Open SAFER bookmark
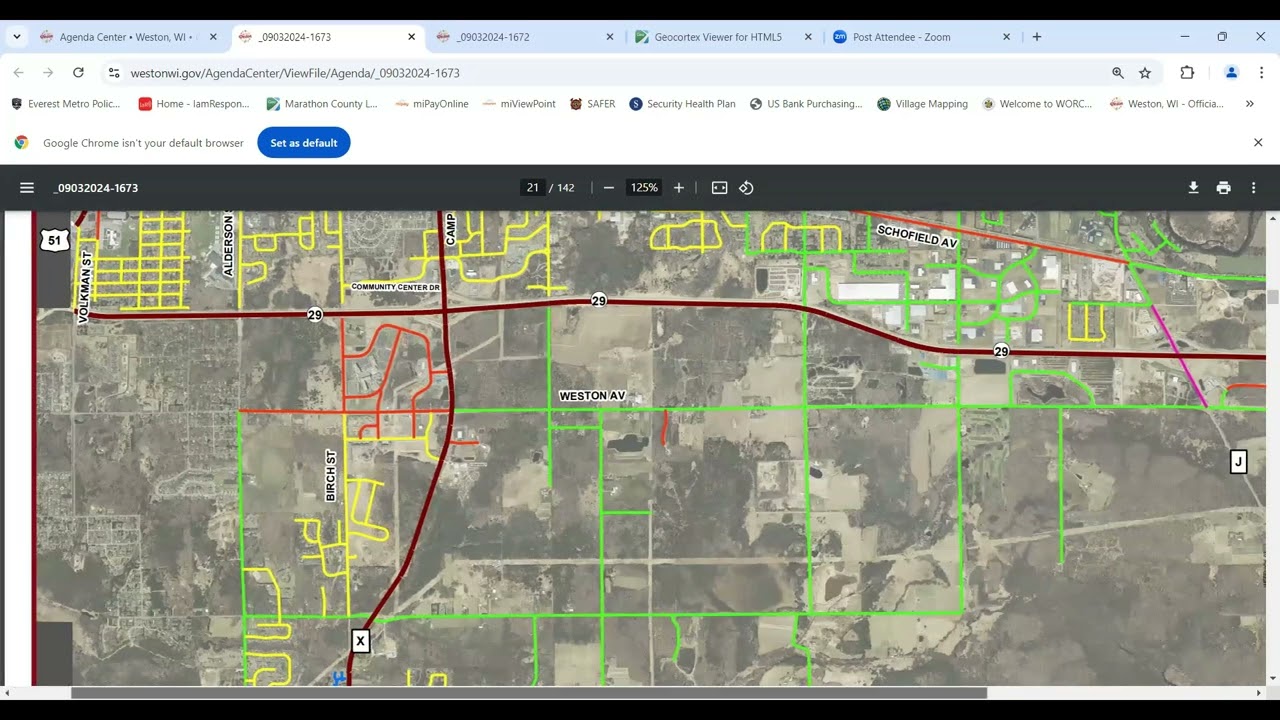 [593, 104]
